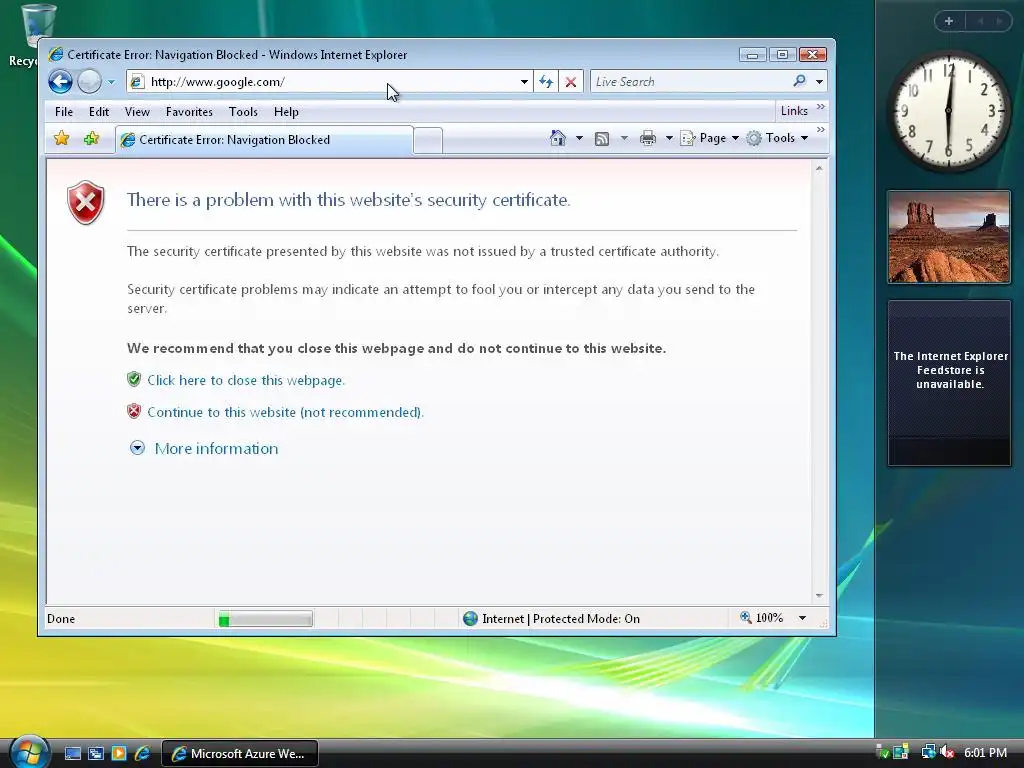Refresh the page with the Refresh button

point(546,82)
